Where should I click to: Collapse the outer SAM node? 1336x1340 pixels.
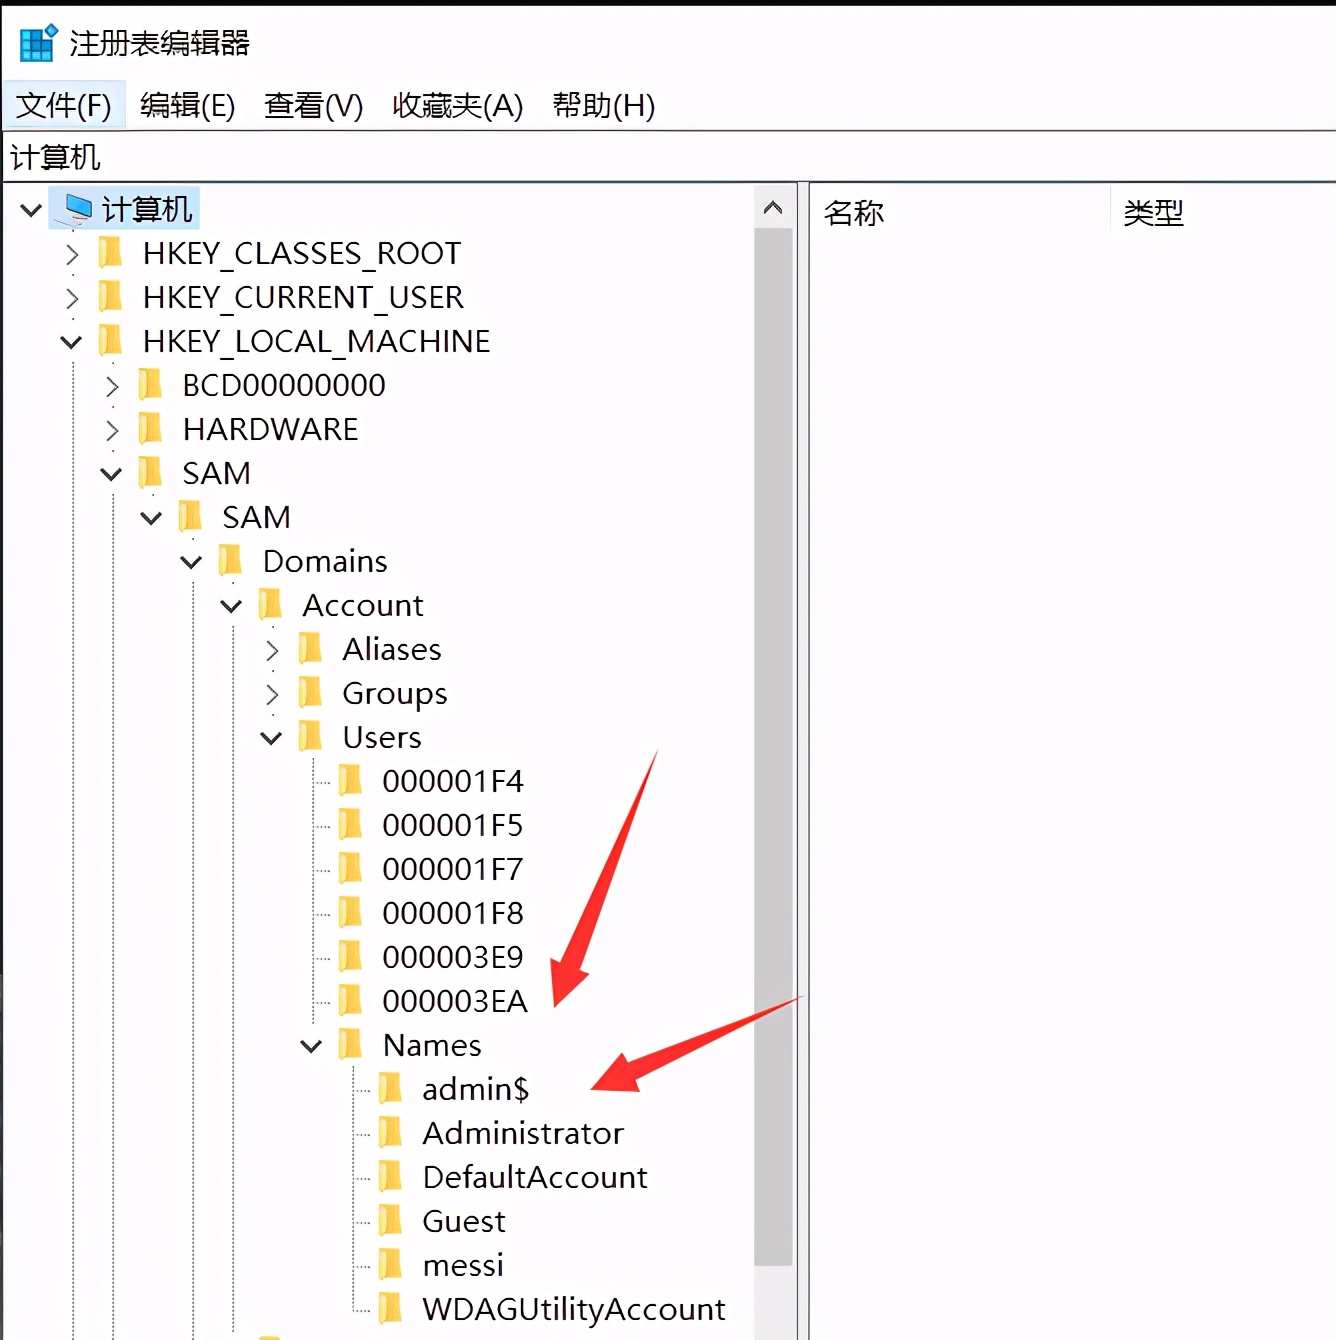pyautogui.click(x=111, y=473)
